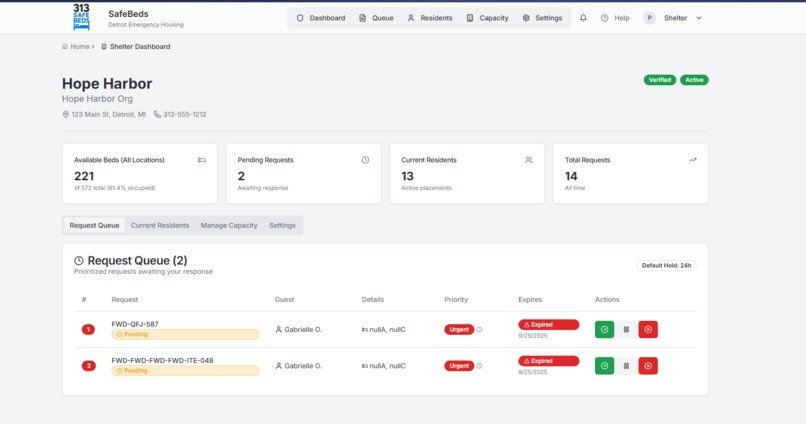Decline request FWD-QFJ-587 with red X

tap(648, 329)
